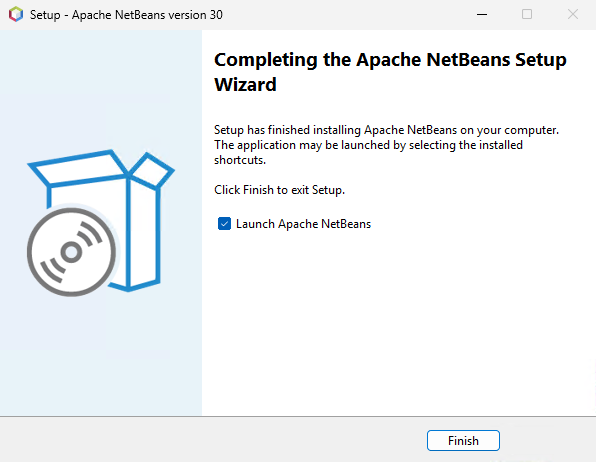
Task: Close the Setup wizard window
Action: point(572,14)
